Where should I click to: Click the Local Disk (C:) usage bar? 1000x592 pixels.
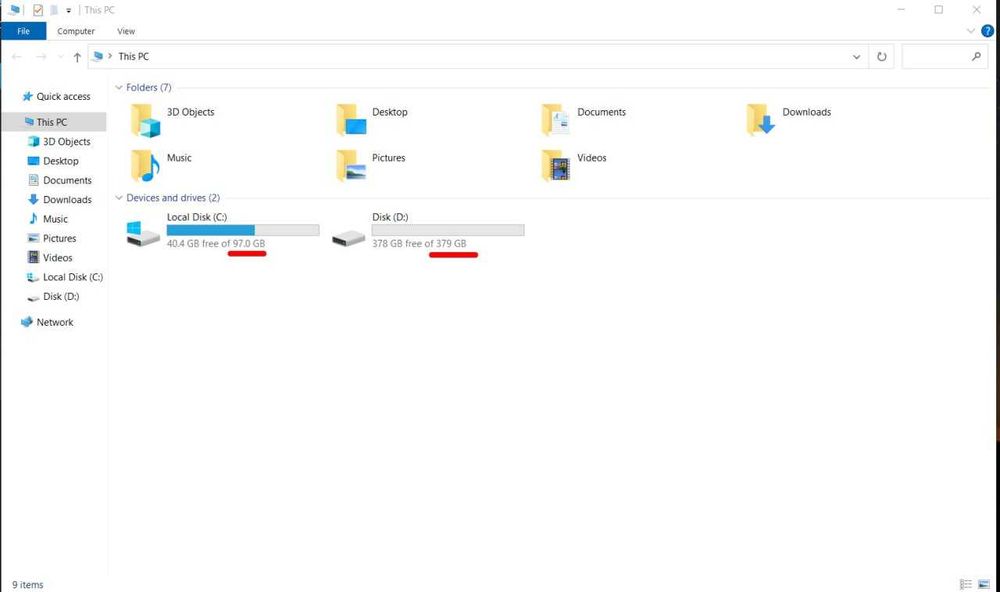click(x=243, y=230)
